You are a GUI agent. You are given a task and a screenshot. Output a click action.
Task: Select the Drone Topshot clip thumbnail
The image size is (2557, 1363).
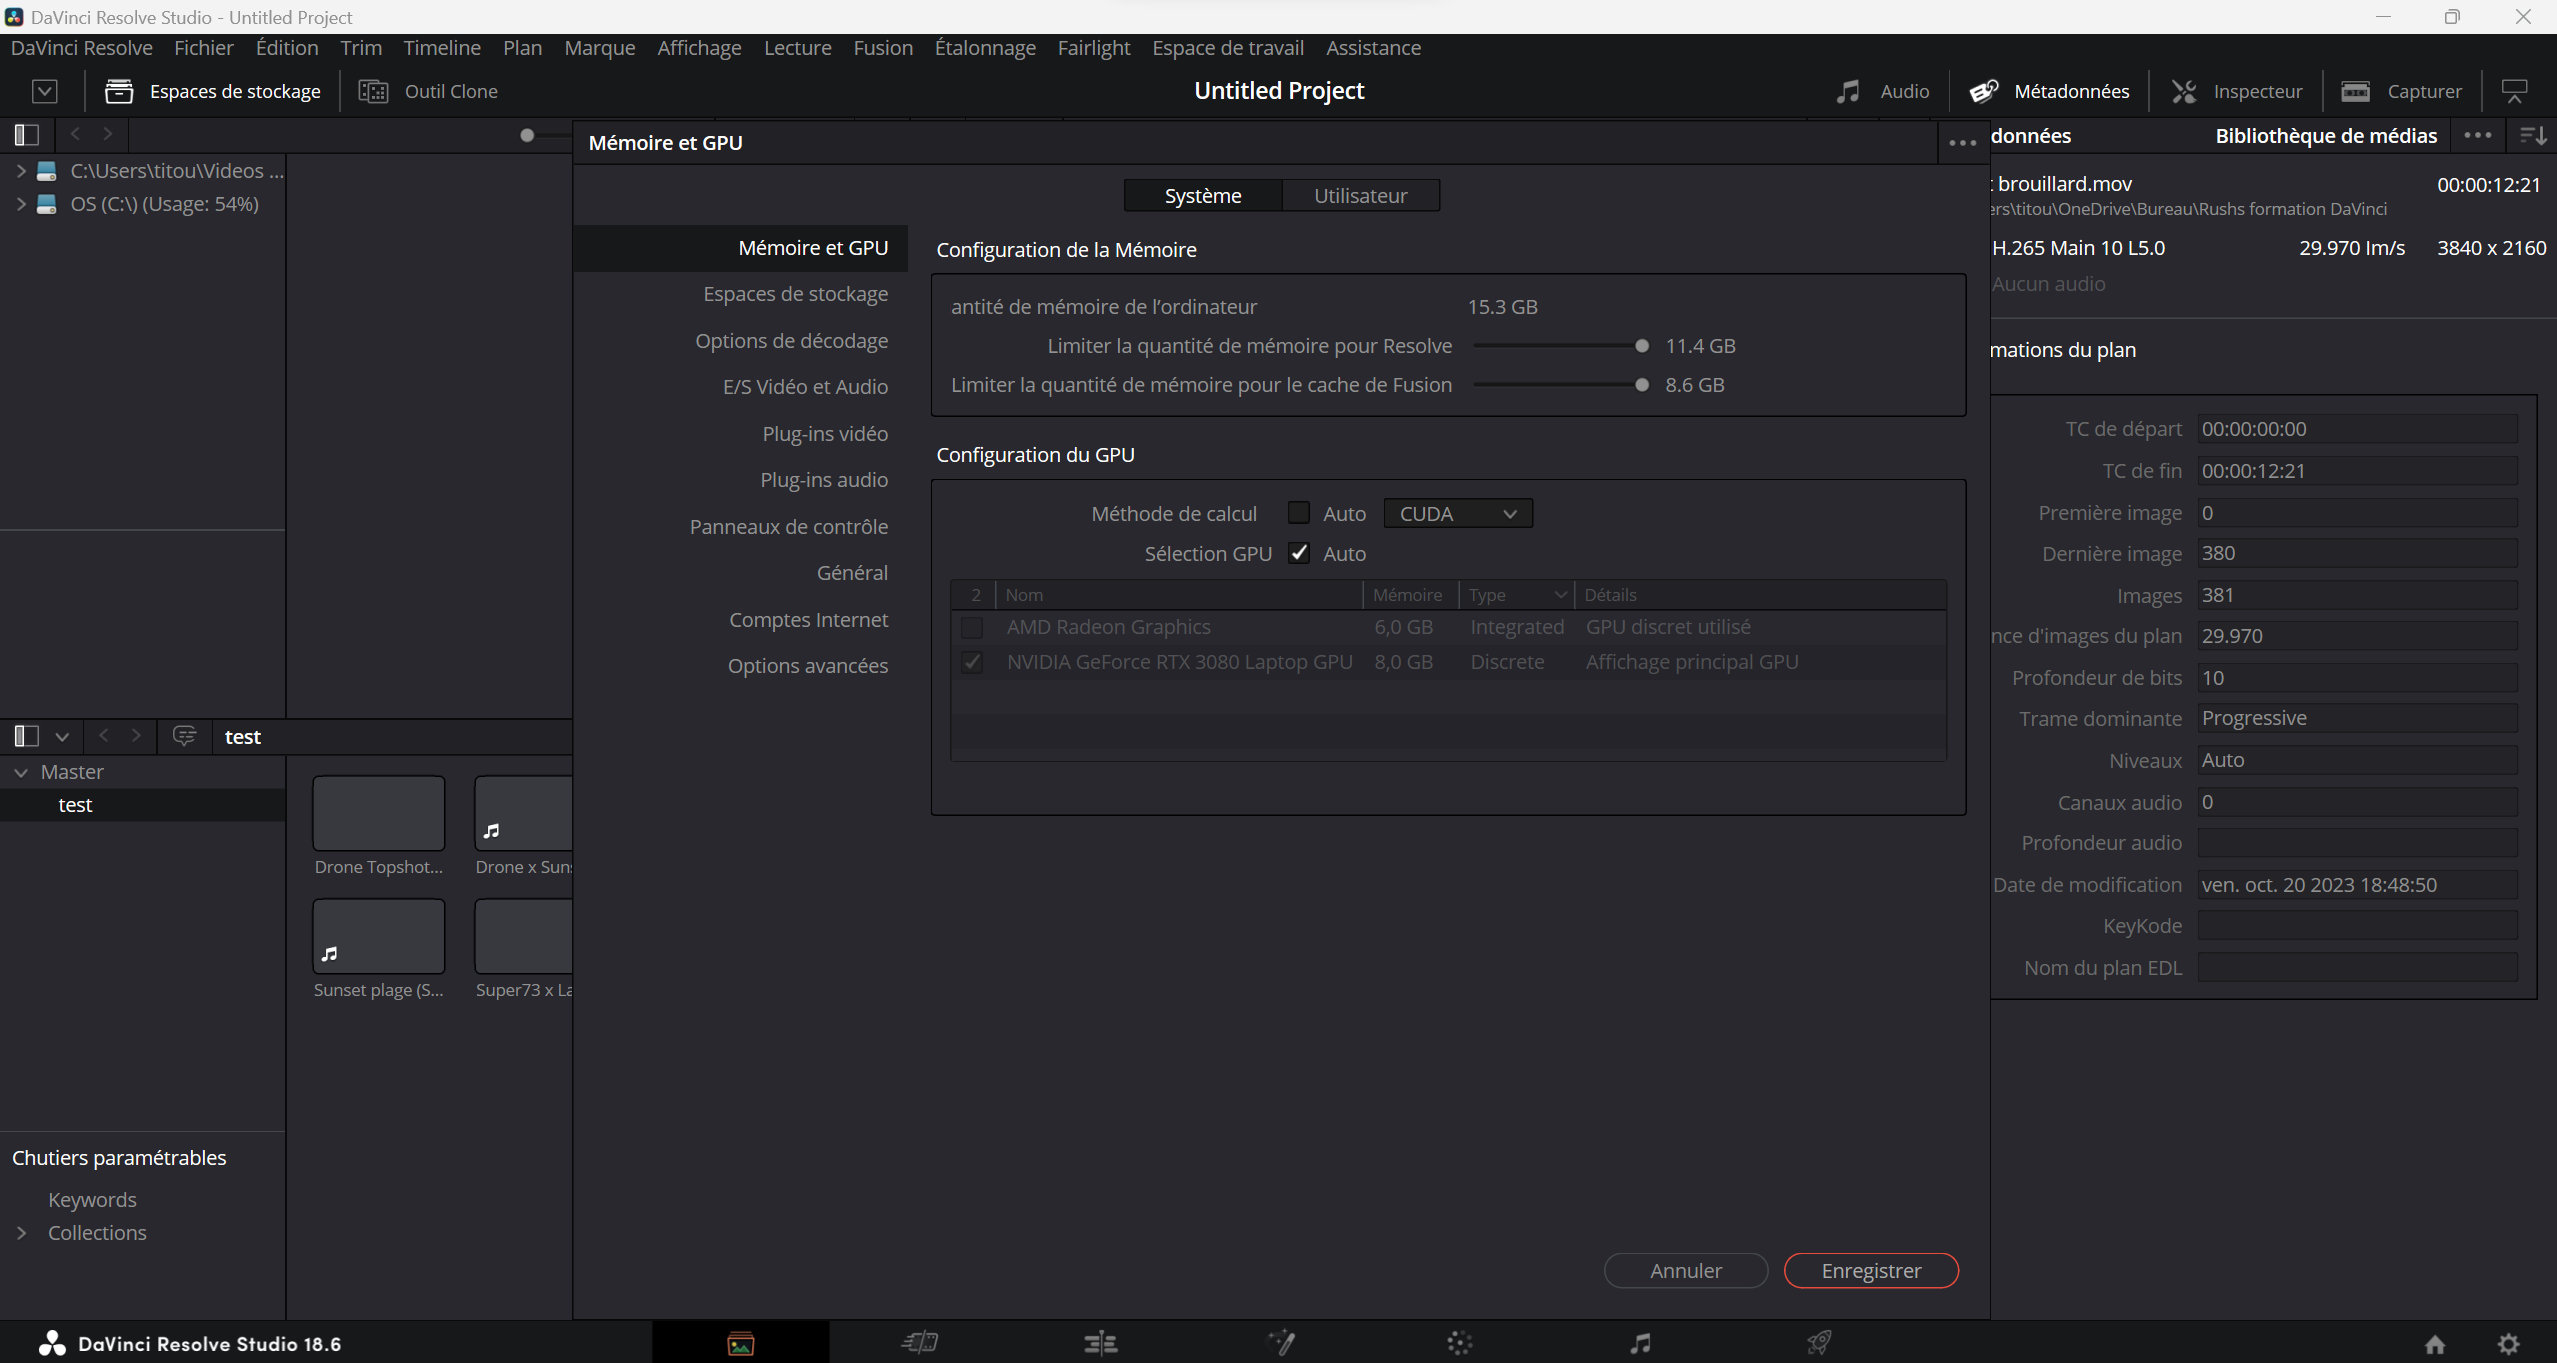click(378, 813)
